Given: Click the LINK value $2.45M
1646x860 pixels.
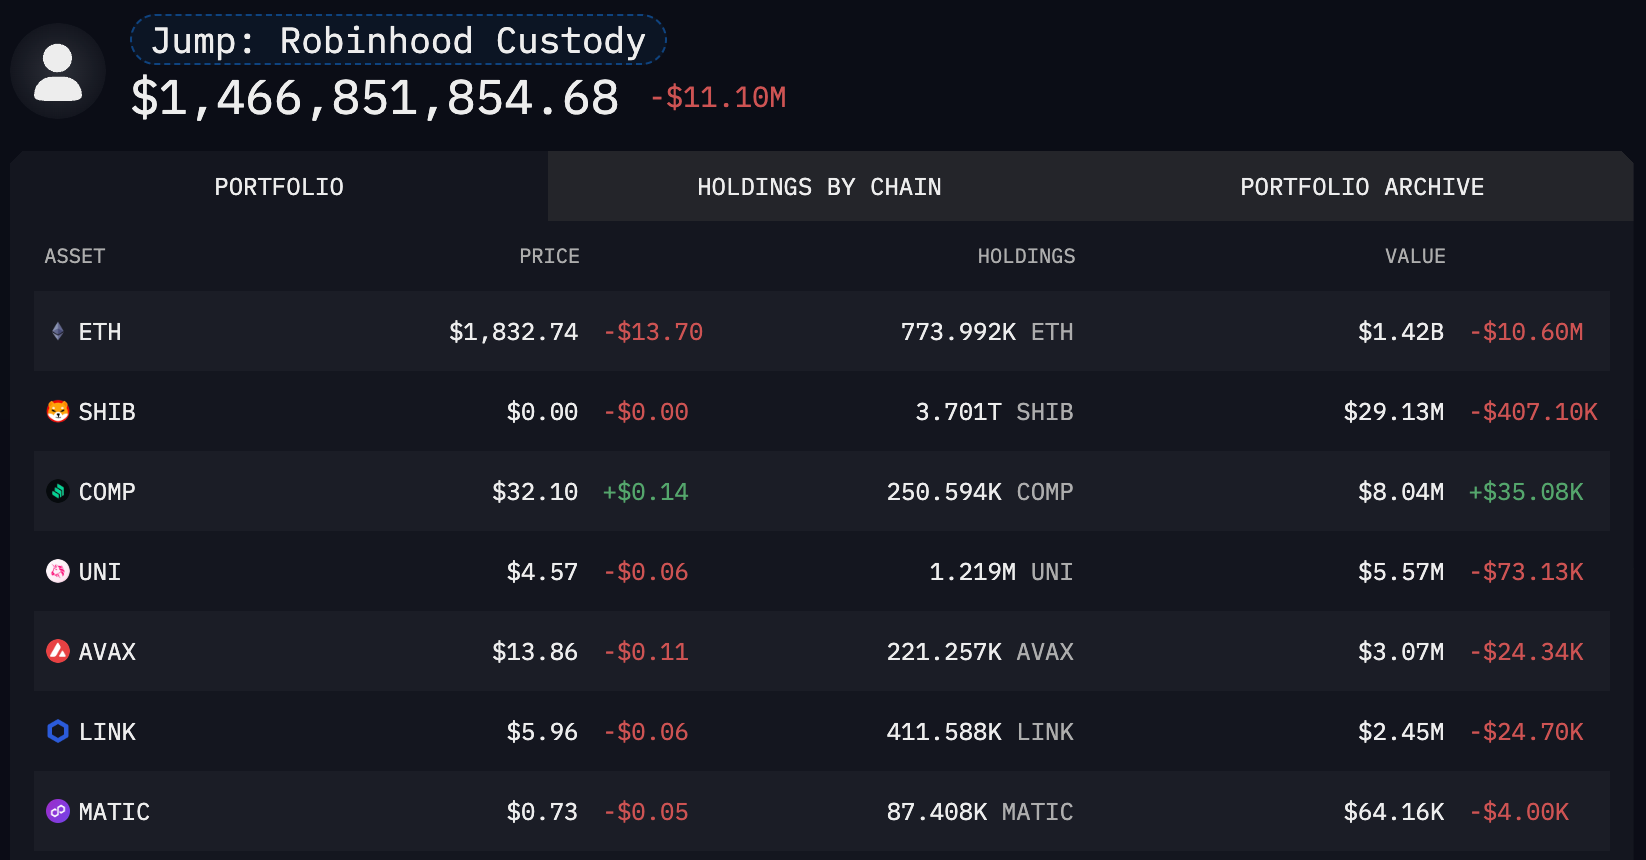Looking at the screenshot, I should [x=1400, y=732].
